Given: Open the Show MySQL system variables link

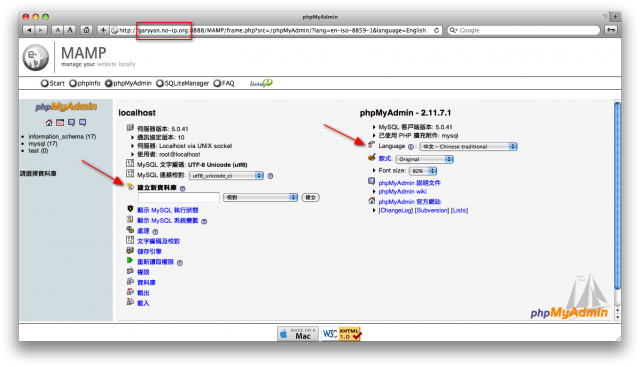Looking at the screenshot, I should (x=167, y=220).
